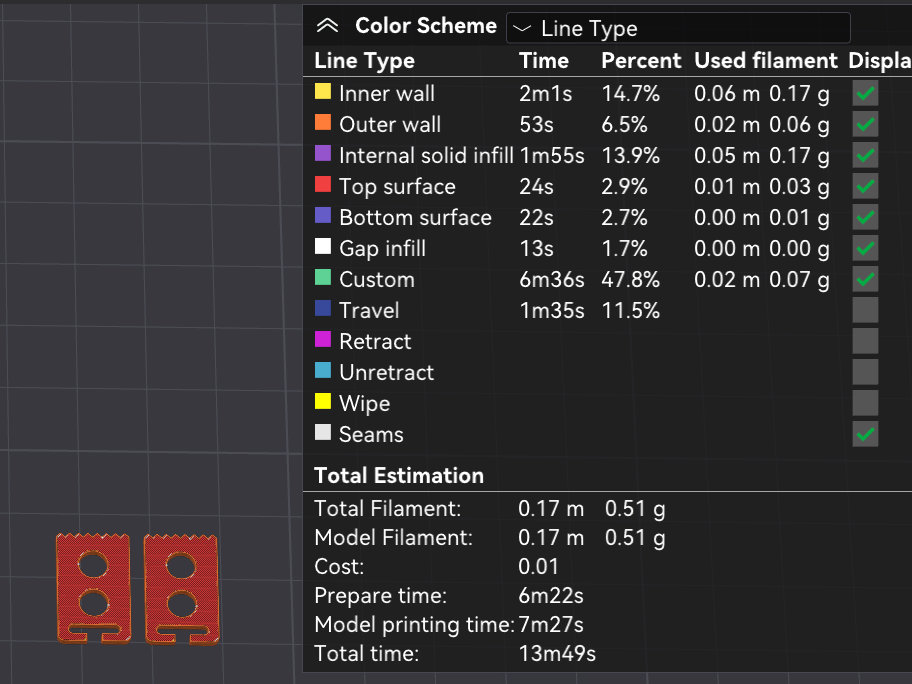Screen dimensions: 912x684
Task: Select the Bottom surface row label
Action: pyautogui.click(x=415, y=218)
